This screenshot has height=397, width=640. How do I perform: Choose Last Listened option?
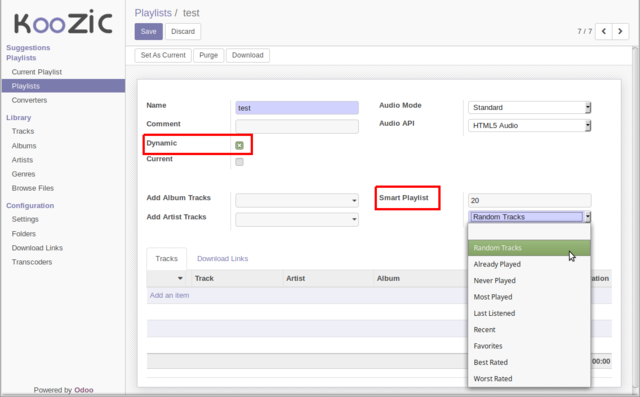(x=529, y=313)
